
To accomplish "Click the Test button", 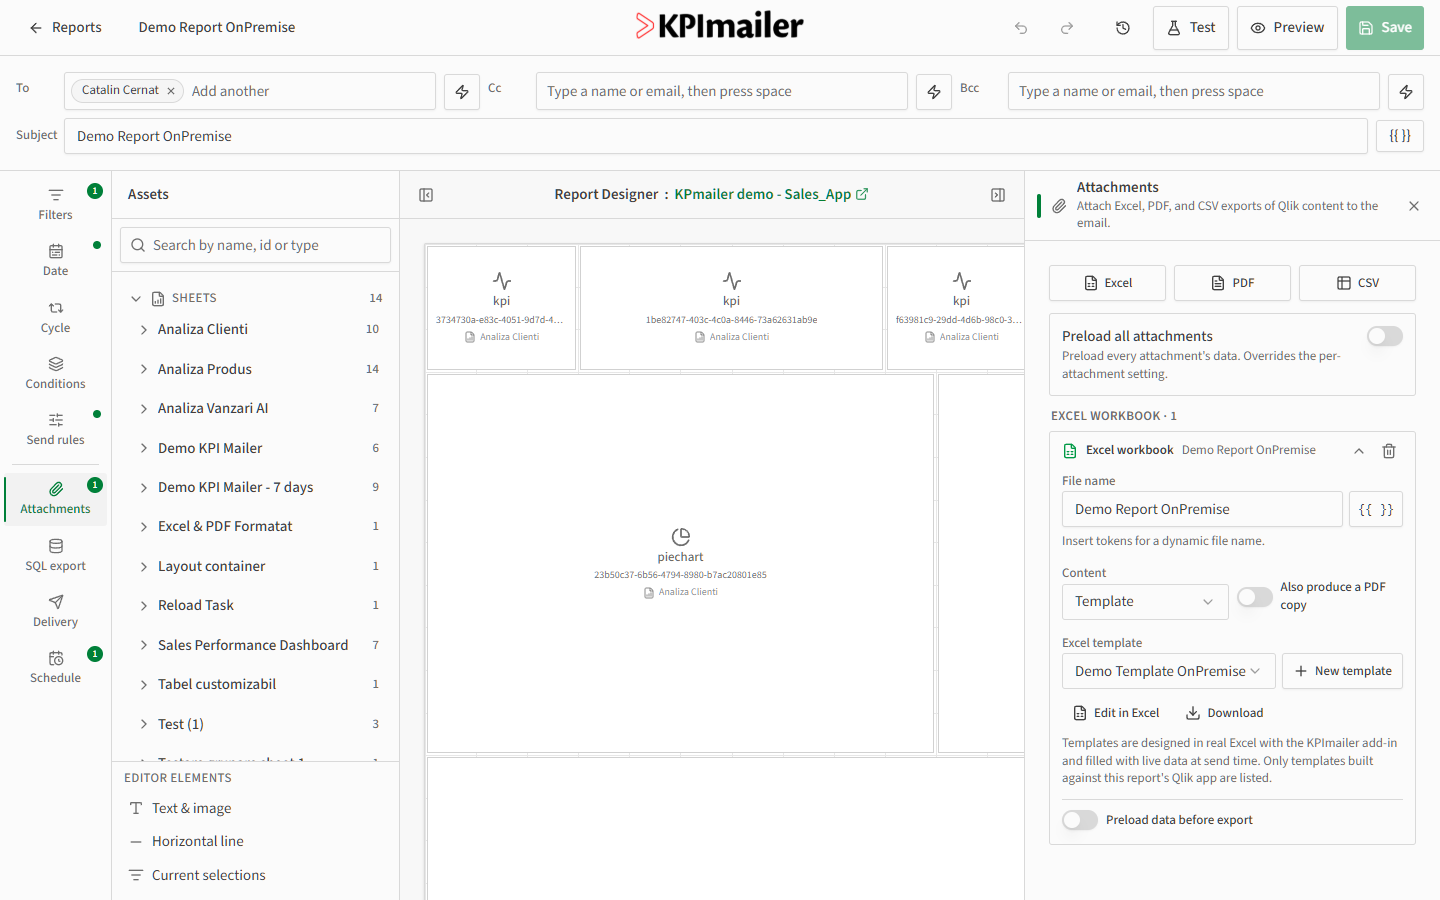I will [1191, 28].
